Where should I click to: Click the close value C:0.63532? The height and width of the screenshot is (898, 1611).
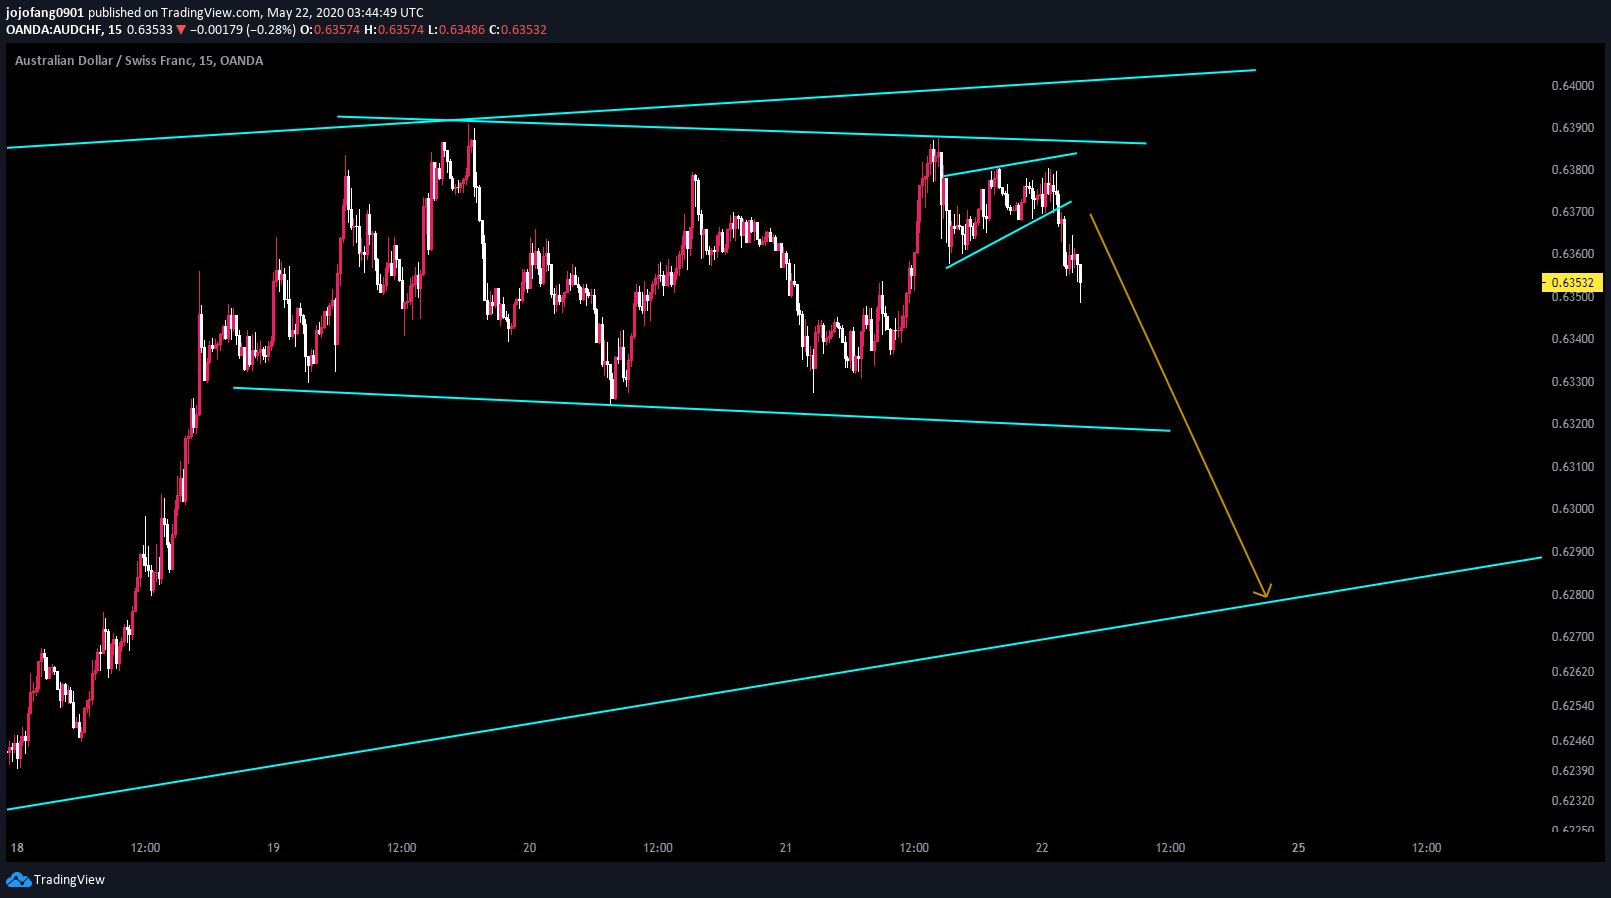[x=518, y=30]
